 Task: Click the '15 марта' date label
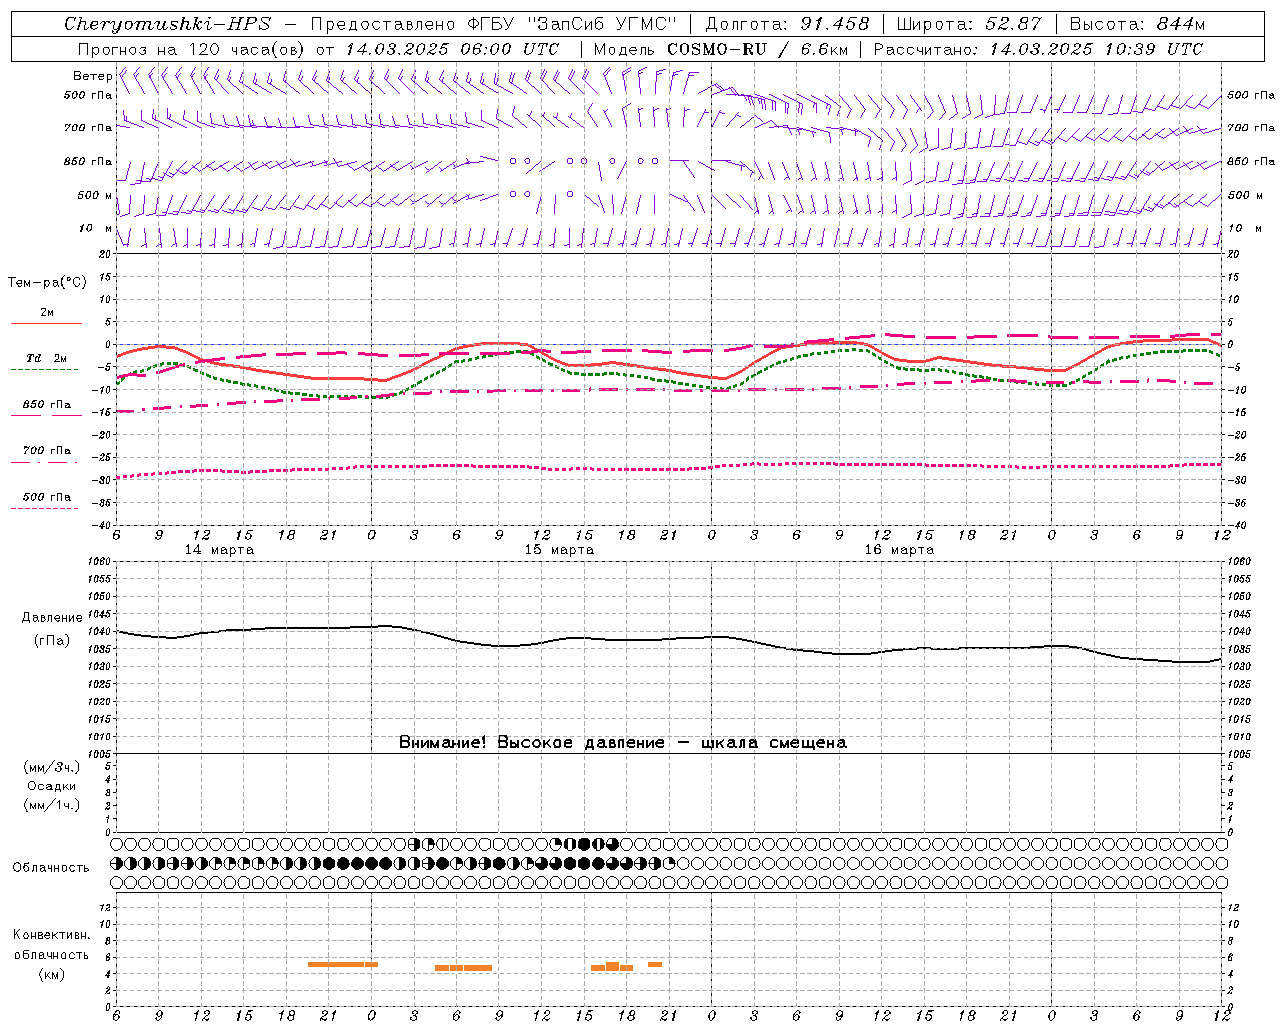(559, 550)
